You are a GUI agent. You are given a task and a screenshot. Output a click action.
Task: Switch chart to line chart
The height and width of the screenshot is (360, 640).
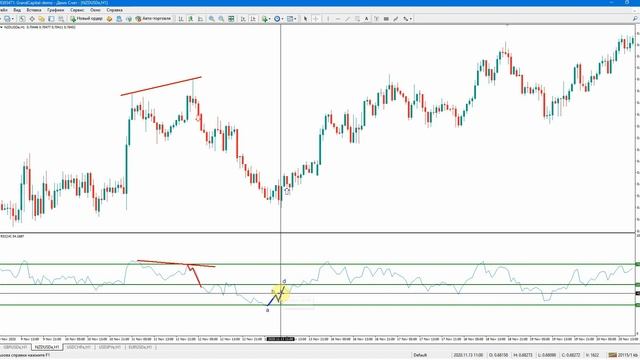click(200, 19)
